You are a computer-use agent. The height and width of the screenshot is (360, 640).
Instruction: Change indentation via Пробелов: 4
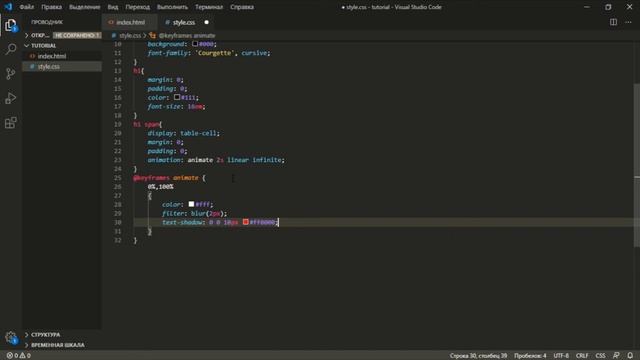[530, 356]
